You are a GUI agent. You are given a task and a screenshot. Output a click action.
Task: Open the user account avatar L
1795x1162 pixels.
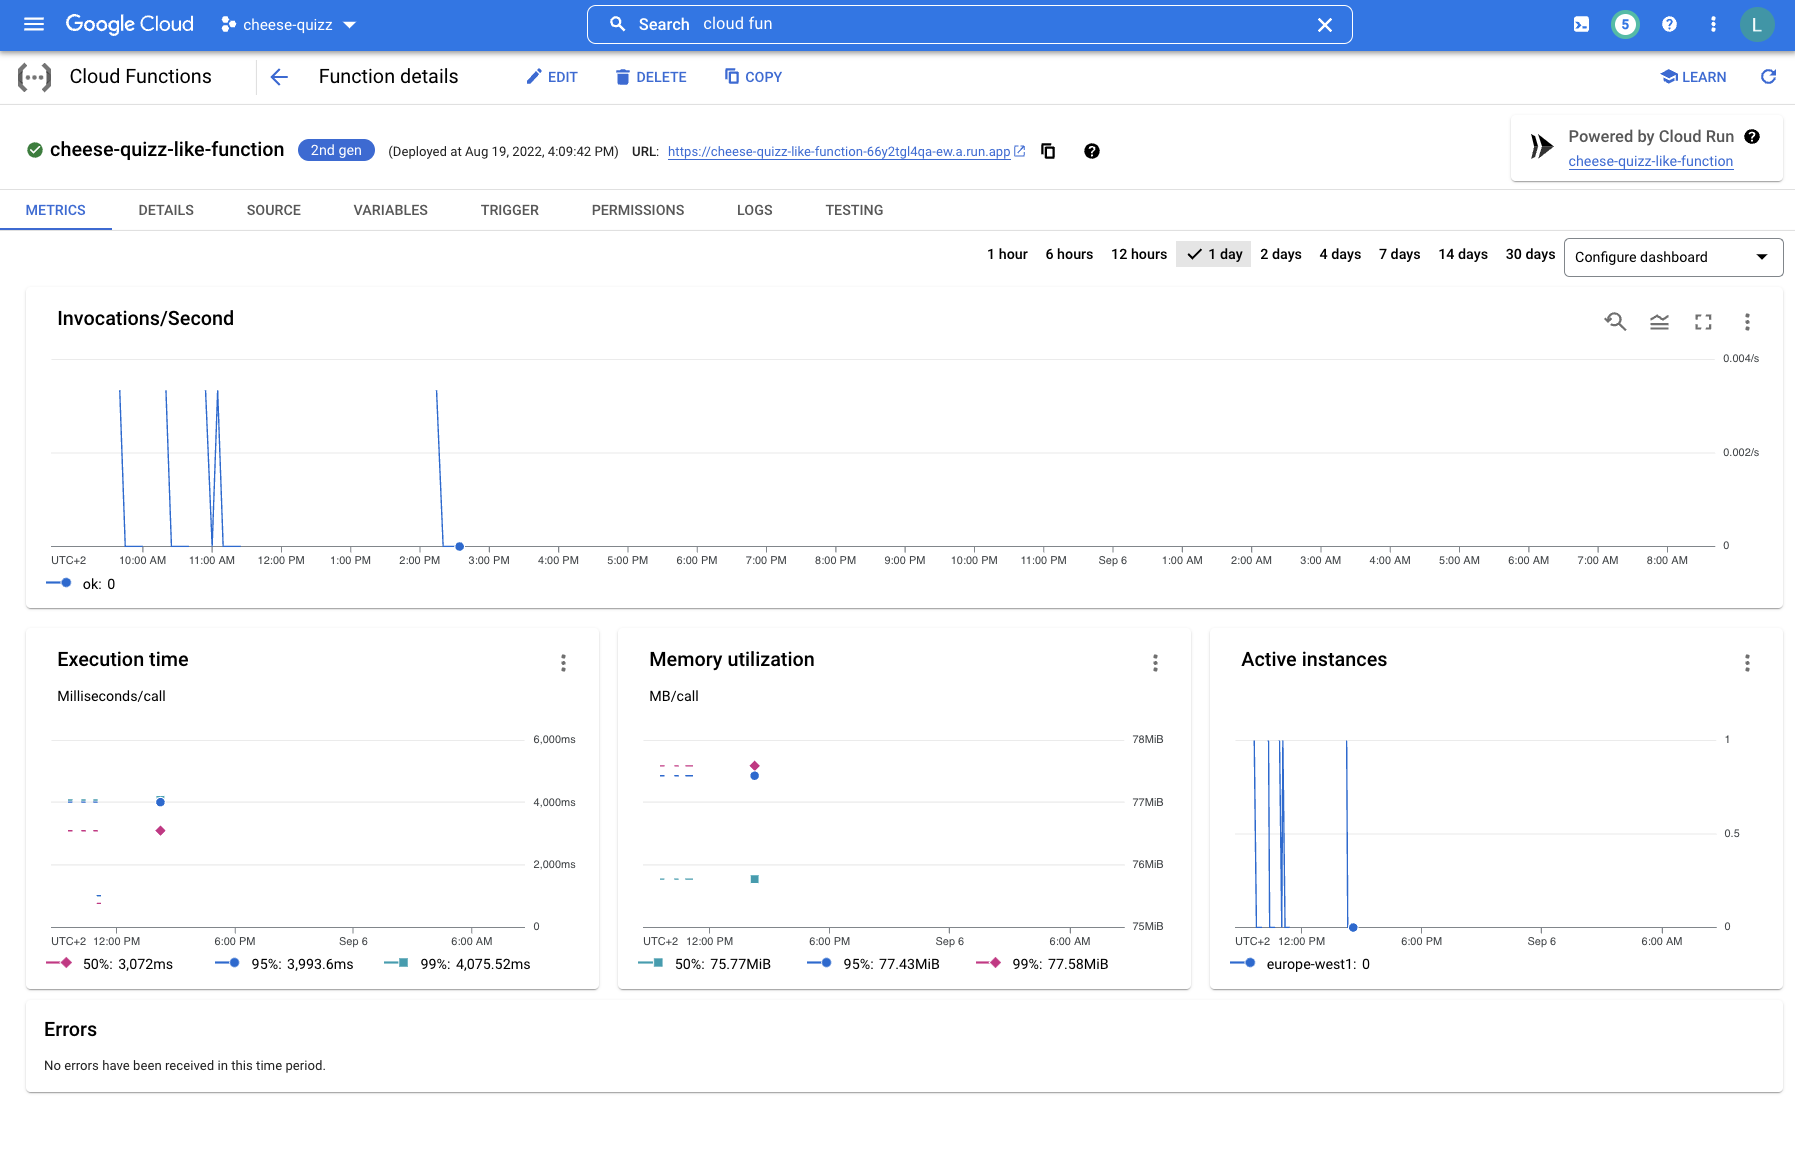tap(1757, 25)
